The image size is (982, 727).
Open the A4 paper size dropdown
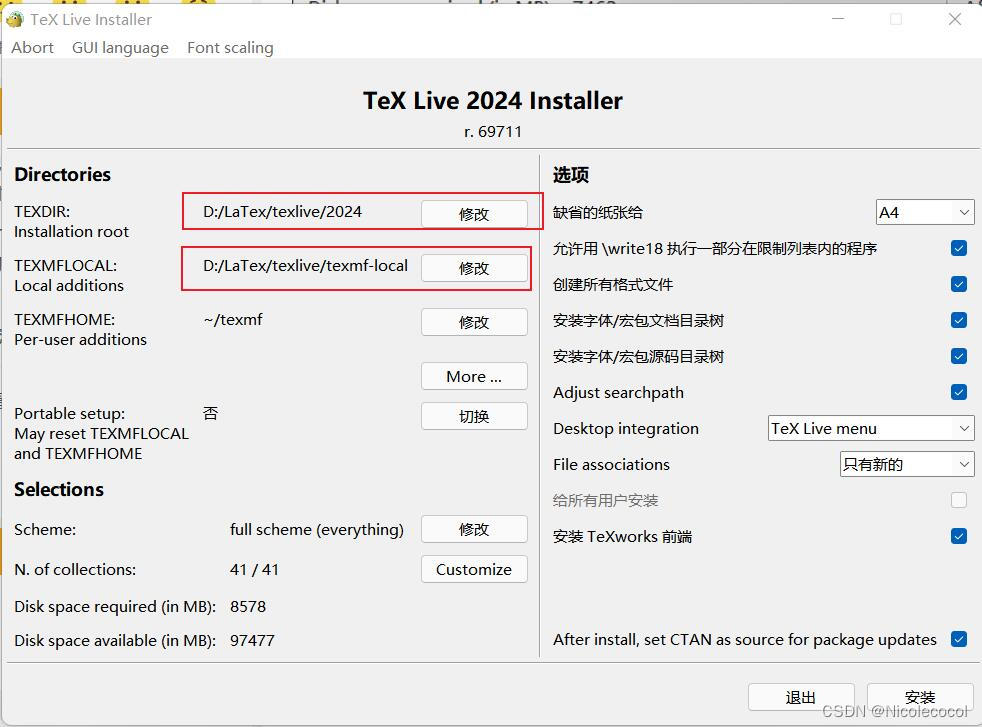[925, 212]
